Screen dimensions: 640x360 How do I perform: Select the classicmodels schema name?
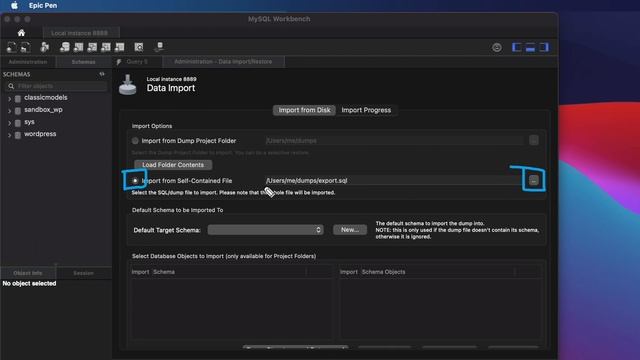46,98
